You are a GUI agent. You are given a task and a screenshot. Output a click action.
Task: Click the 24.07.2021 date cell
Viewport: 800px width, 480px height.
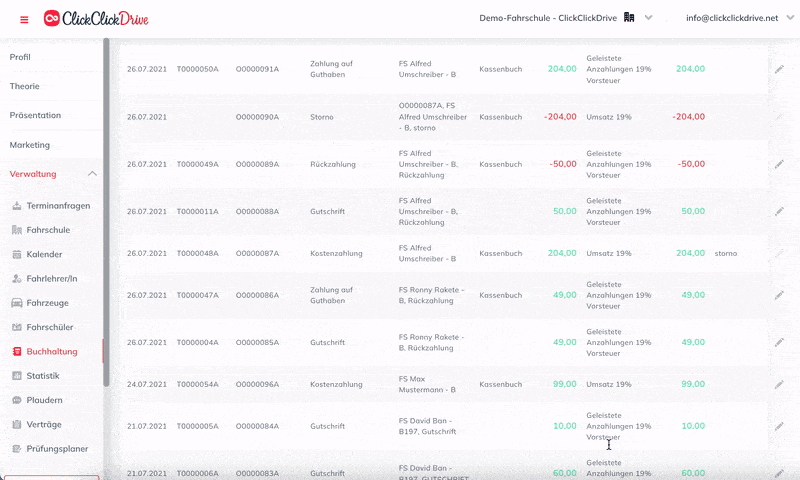click(147, 384)
